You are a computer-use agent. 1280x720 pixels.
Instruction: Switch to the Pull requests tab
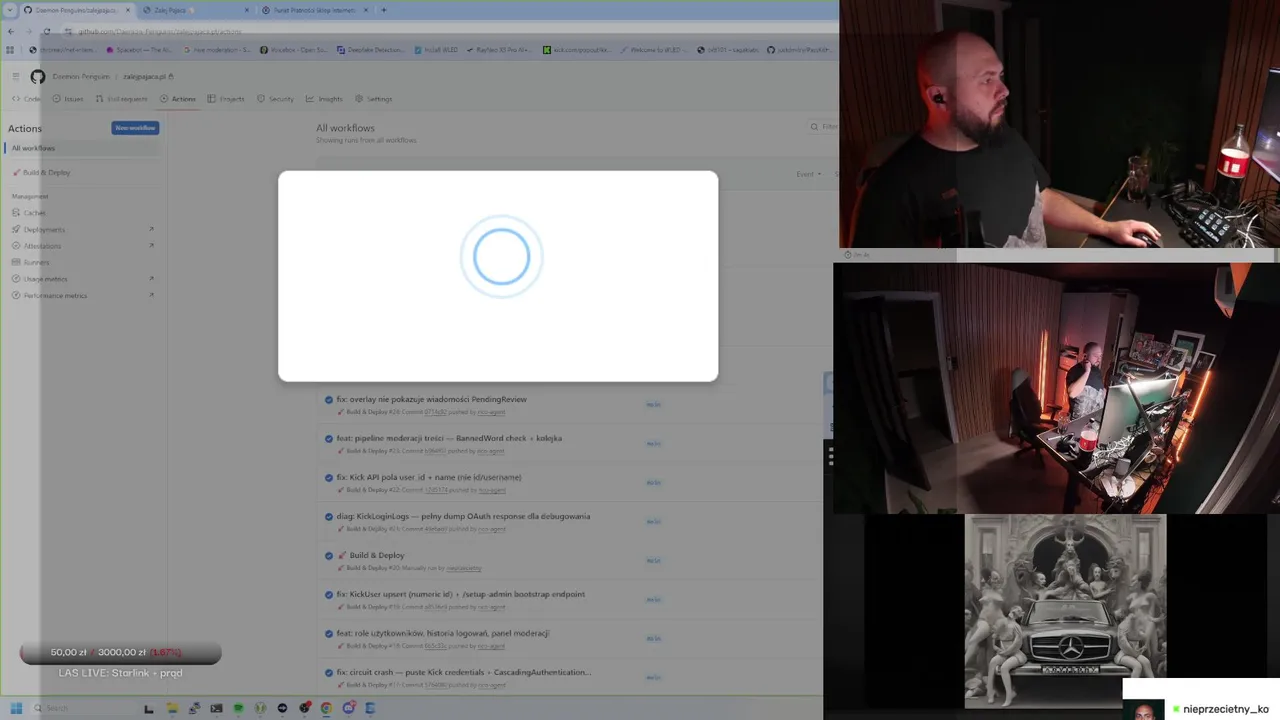121,99
